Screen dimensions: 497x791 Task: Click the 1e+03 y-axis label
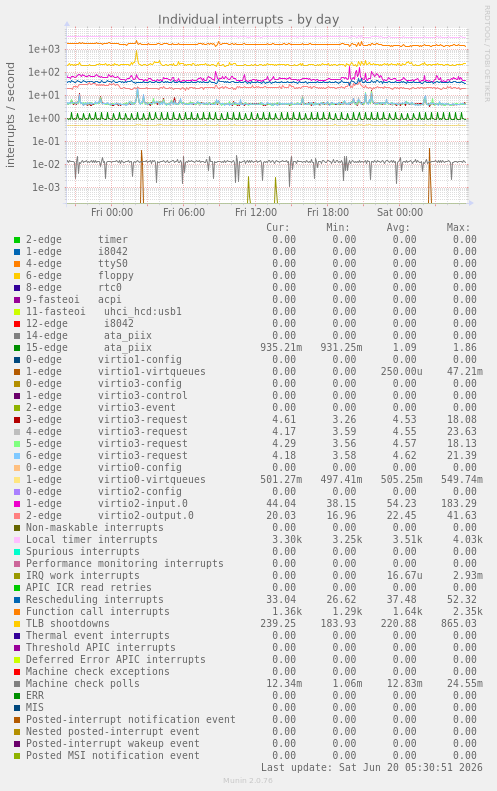tap(44, 49)
